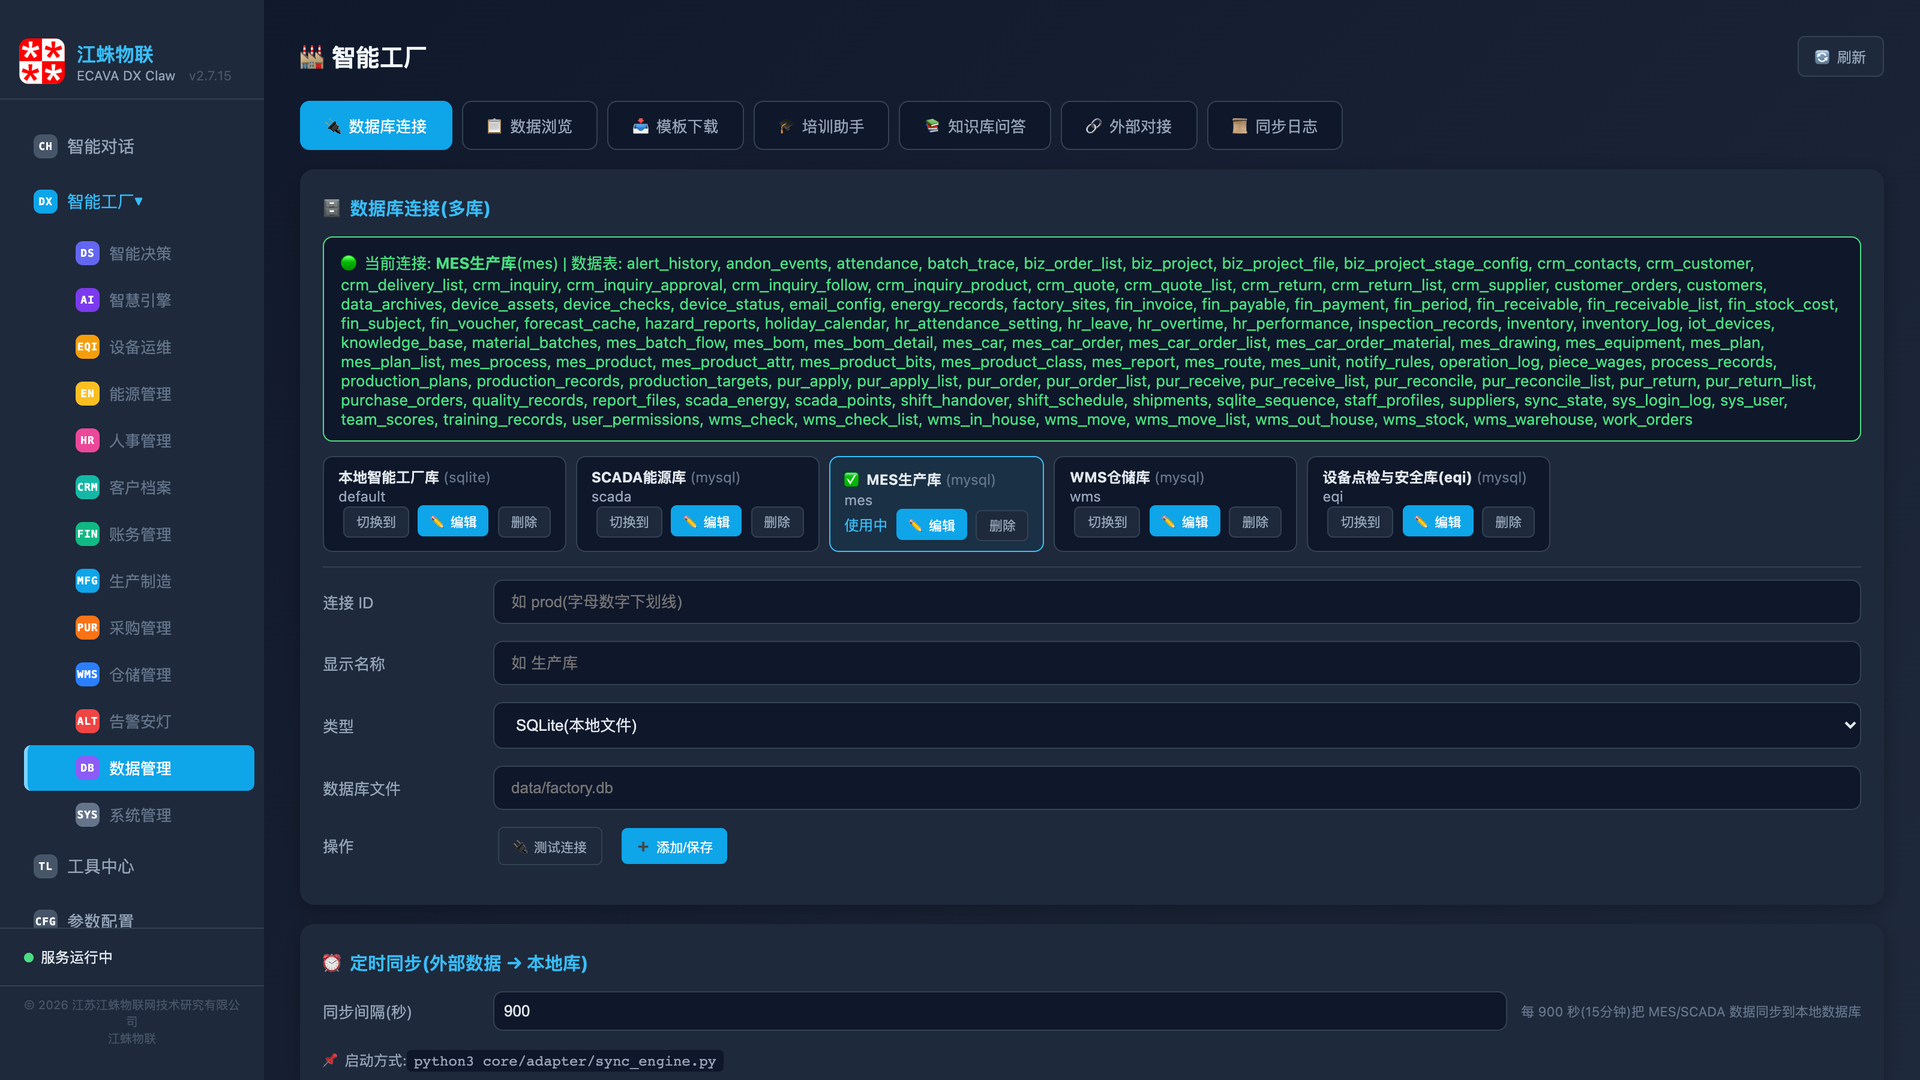
Task: Open the 数据浏览 tab
Action: 529,126
